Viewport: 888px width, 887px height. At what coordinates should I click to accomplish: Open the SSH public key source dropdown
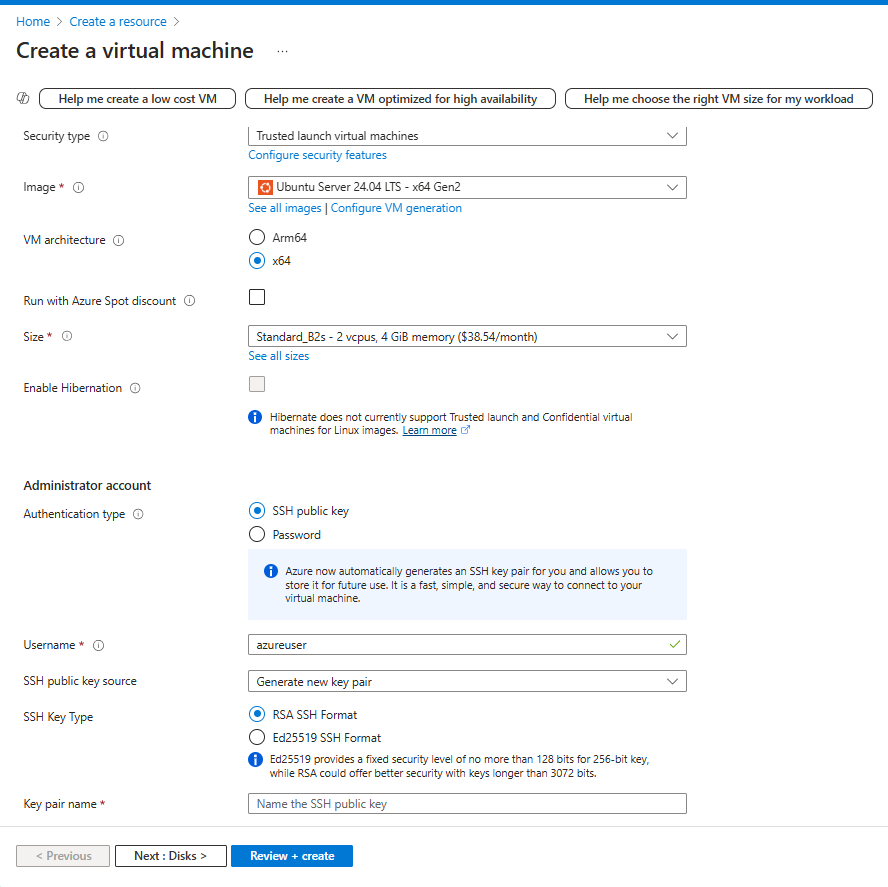[x=467, y=681]
